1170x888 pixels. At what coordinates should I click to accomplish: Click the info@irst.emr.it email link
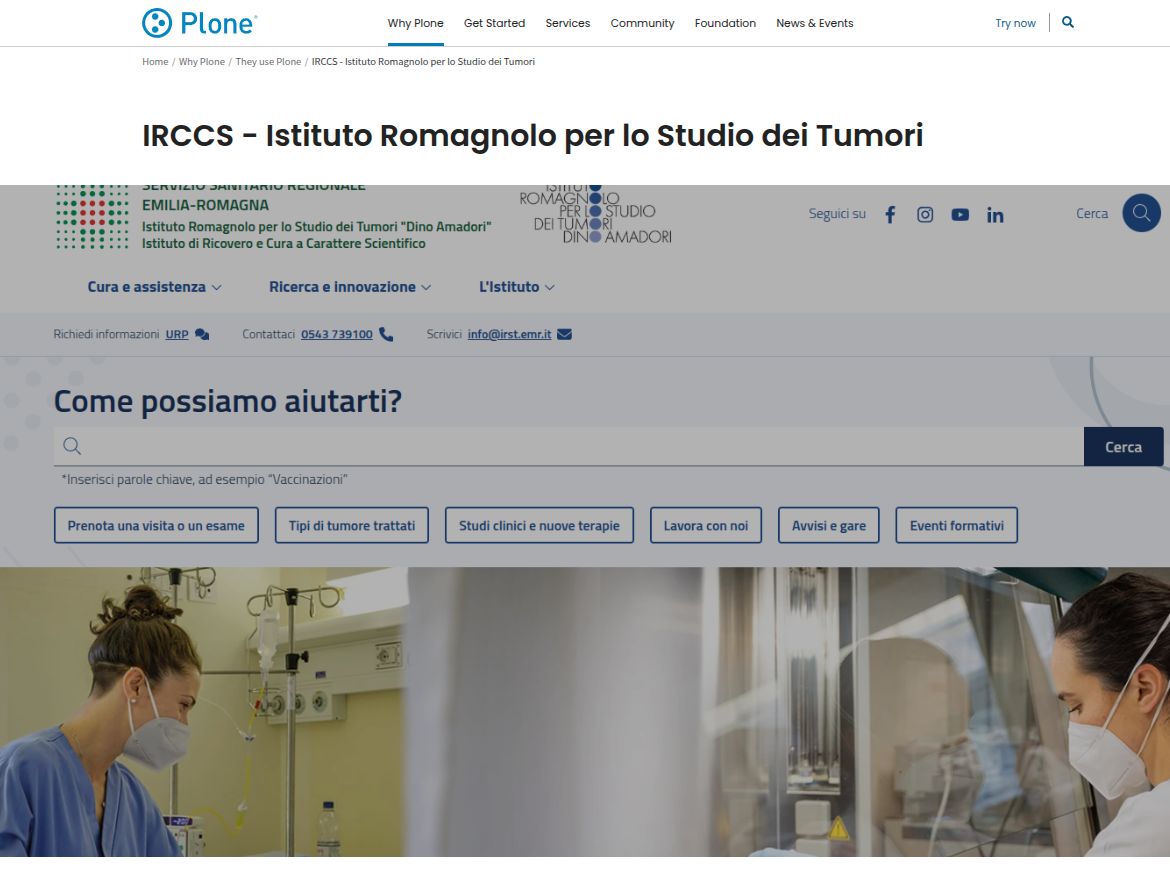point(509,334)
